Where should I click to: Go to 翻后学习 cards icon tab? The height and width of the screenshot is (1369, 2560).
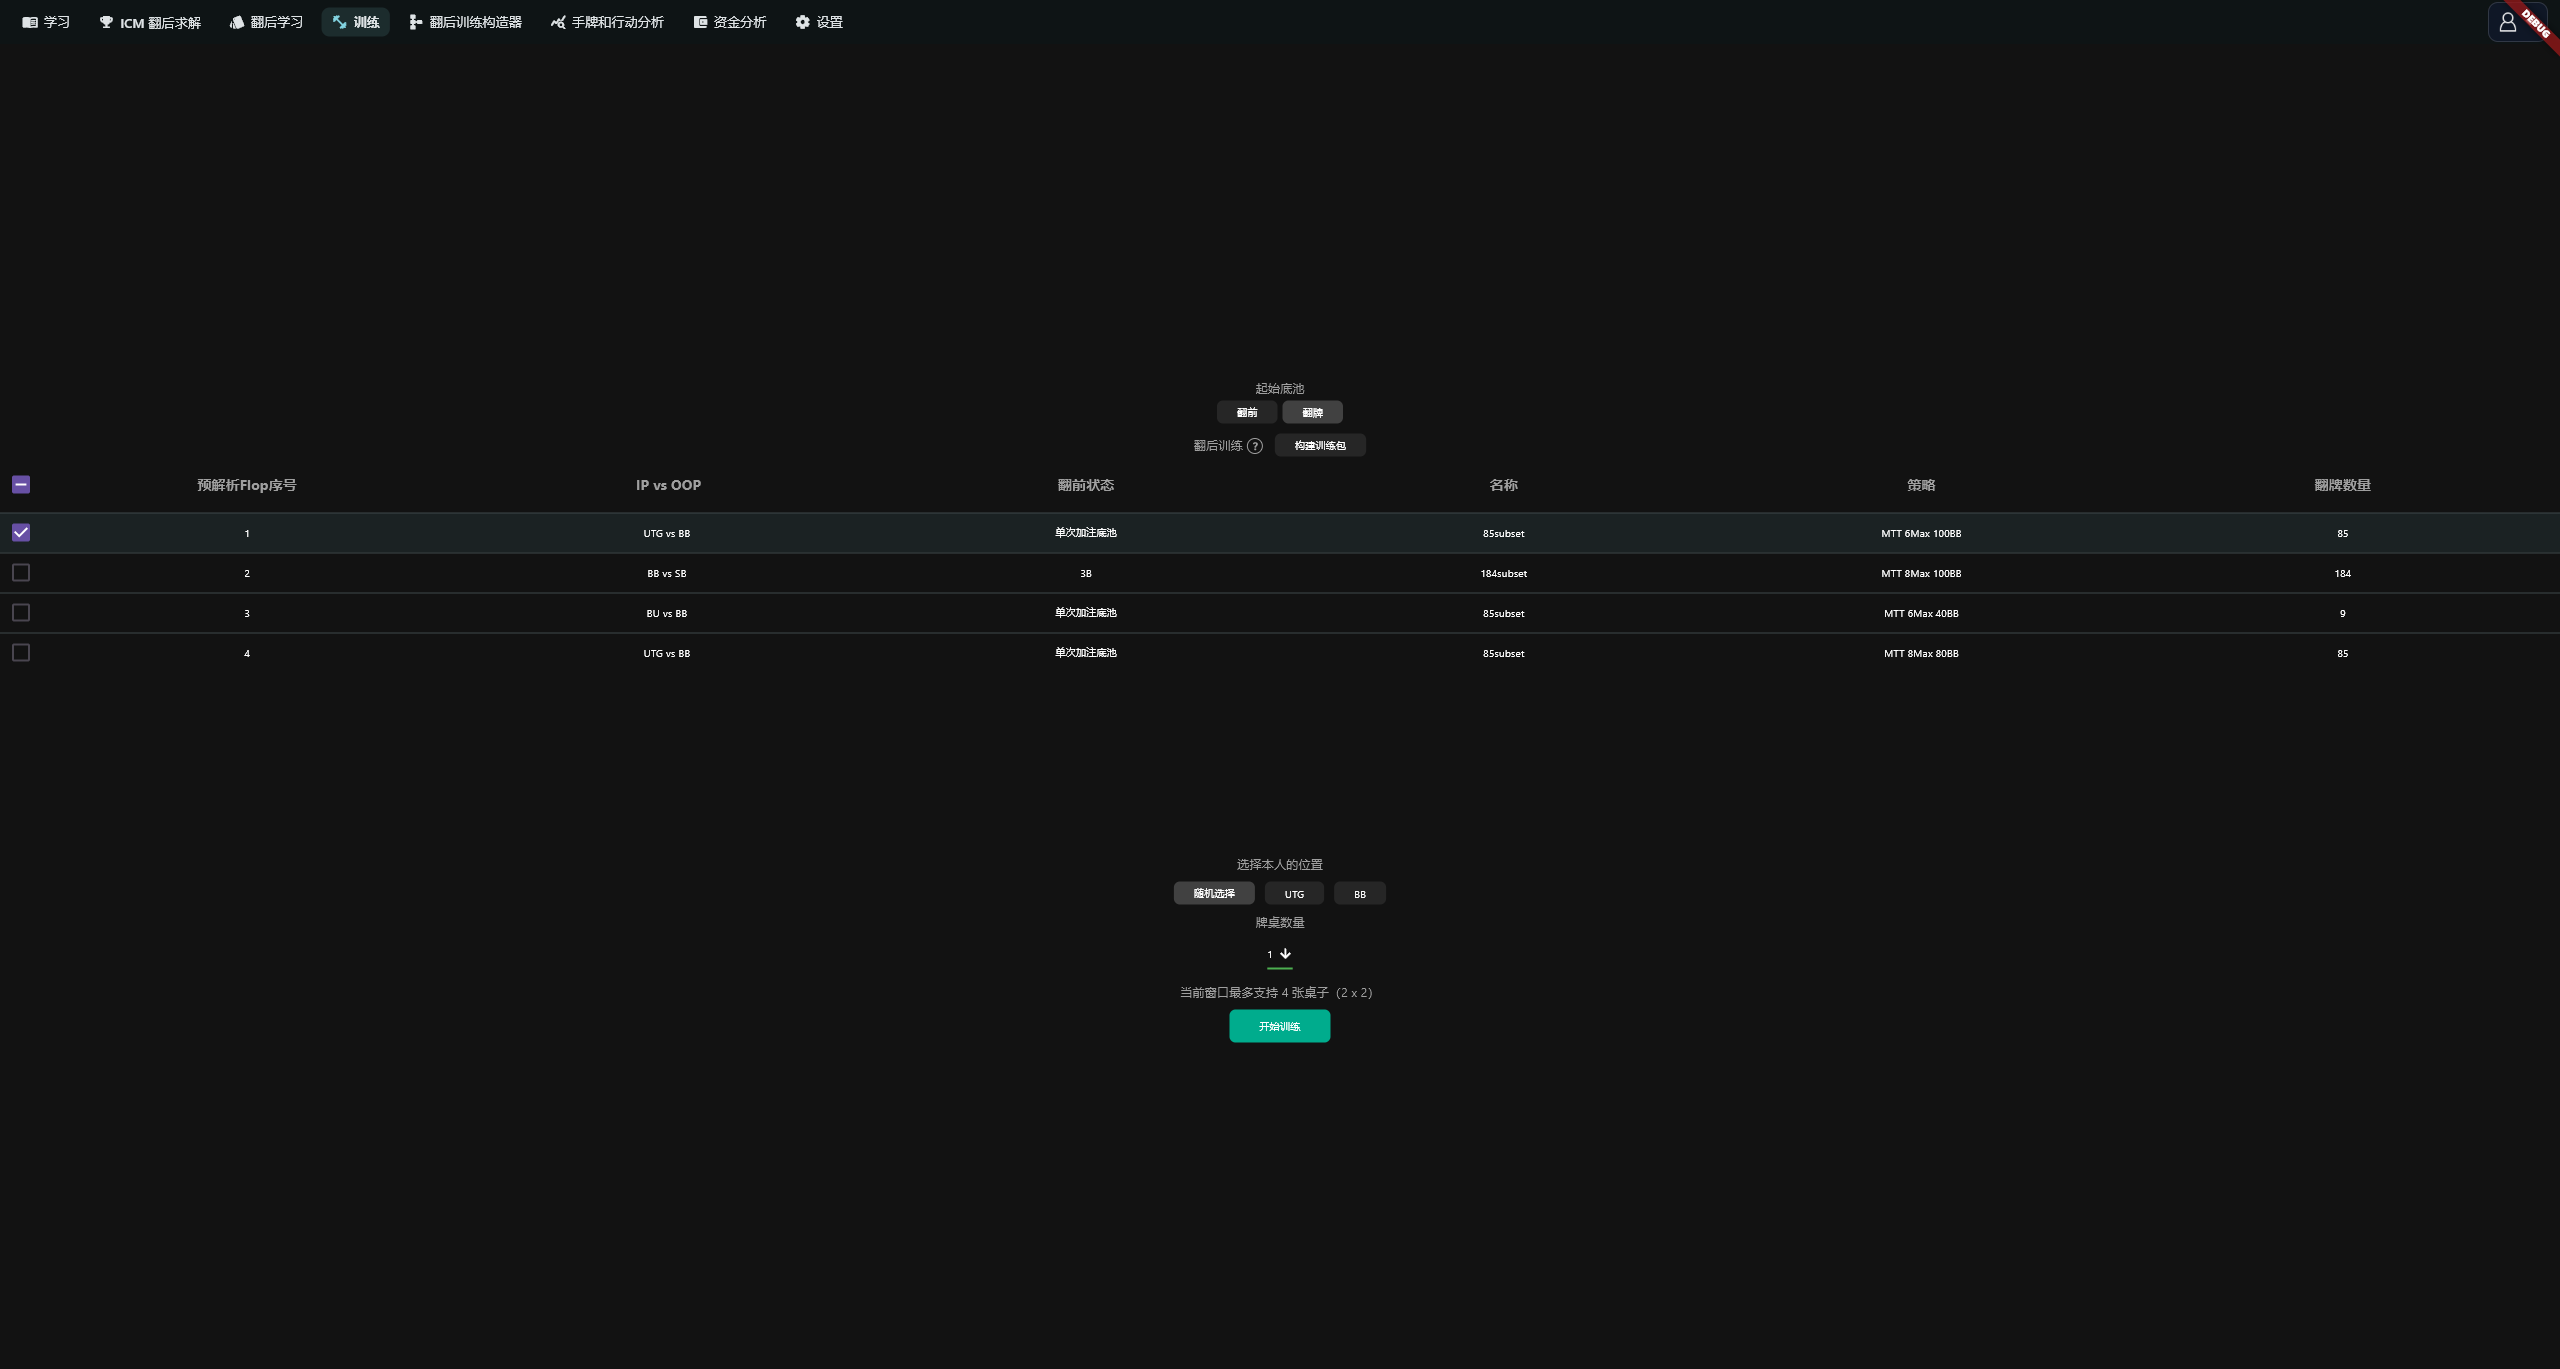point(266,22)
